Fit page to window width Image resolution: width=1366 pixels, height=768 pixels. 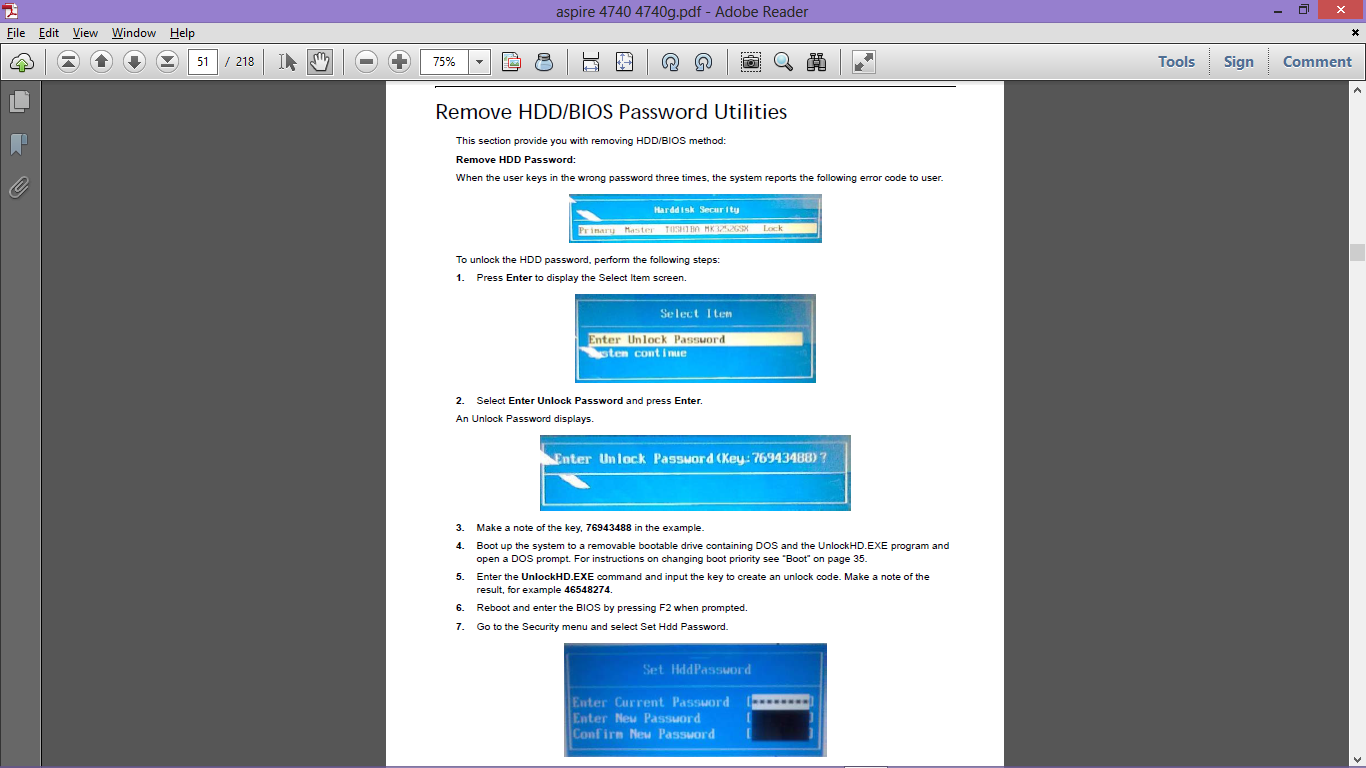click(591, 62)
